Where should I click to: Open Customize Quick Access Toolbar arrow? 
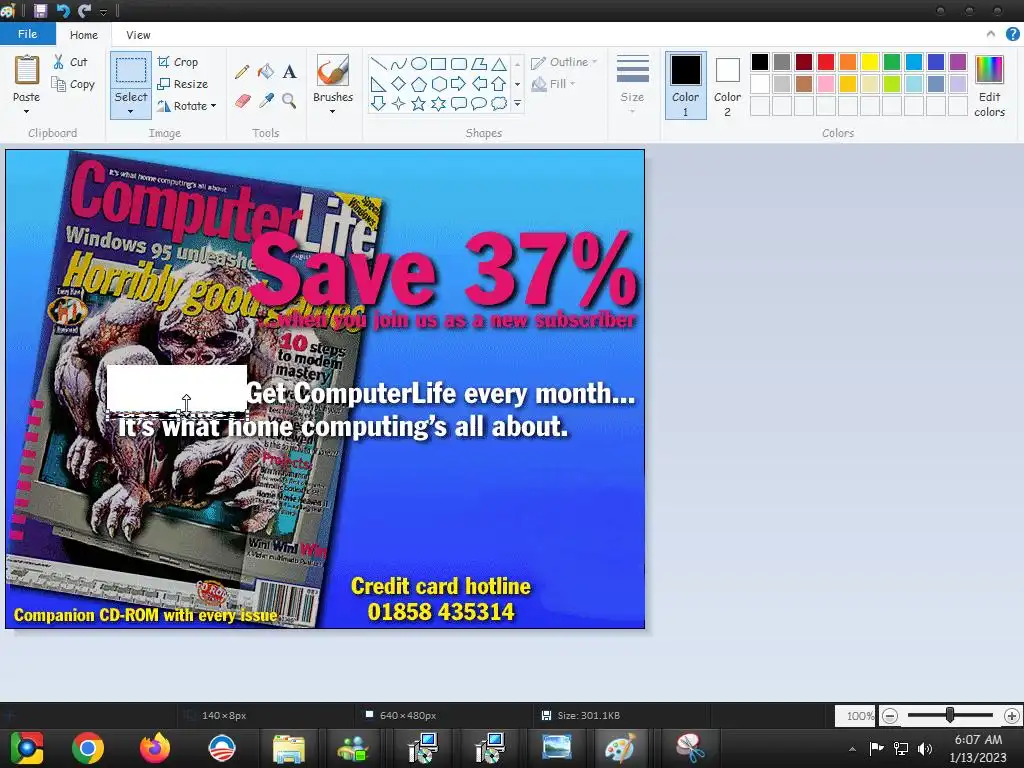coord(103,11)
